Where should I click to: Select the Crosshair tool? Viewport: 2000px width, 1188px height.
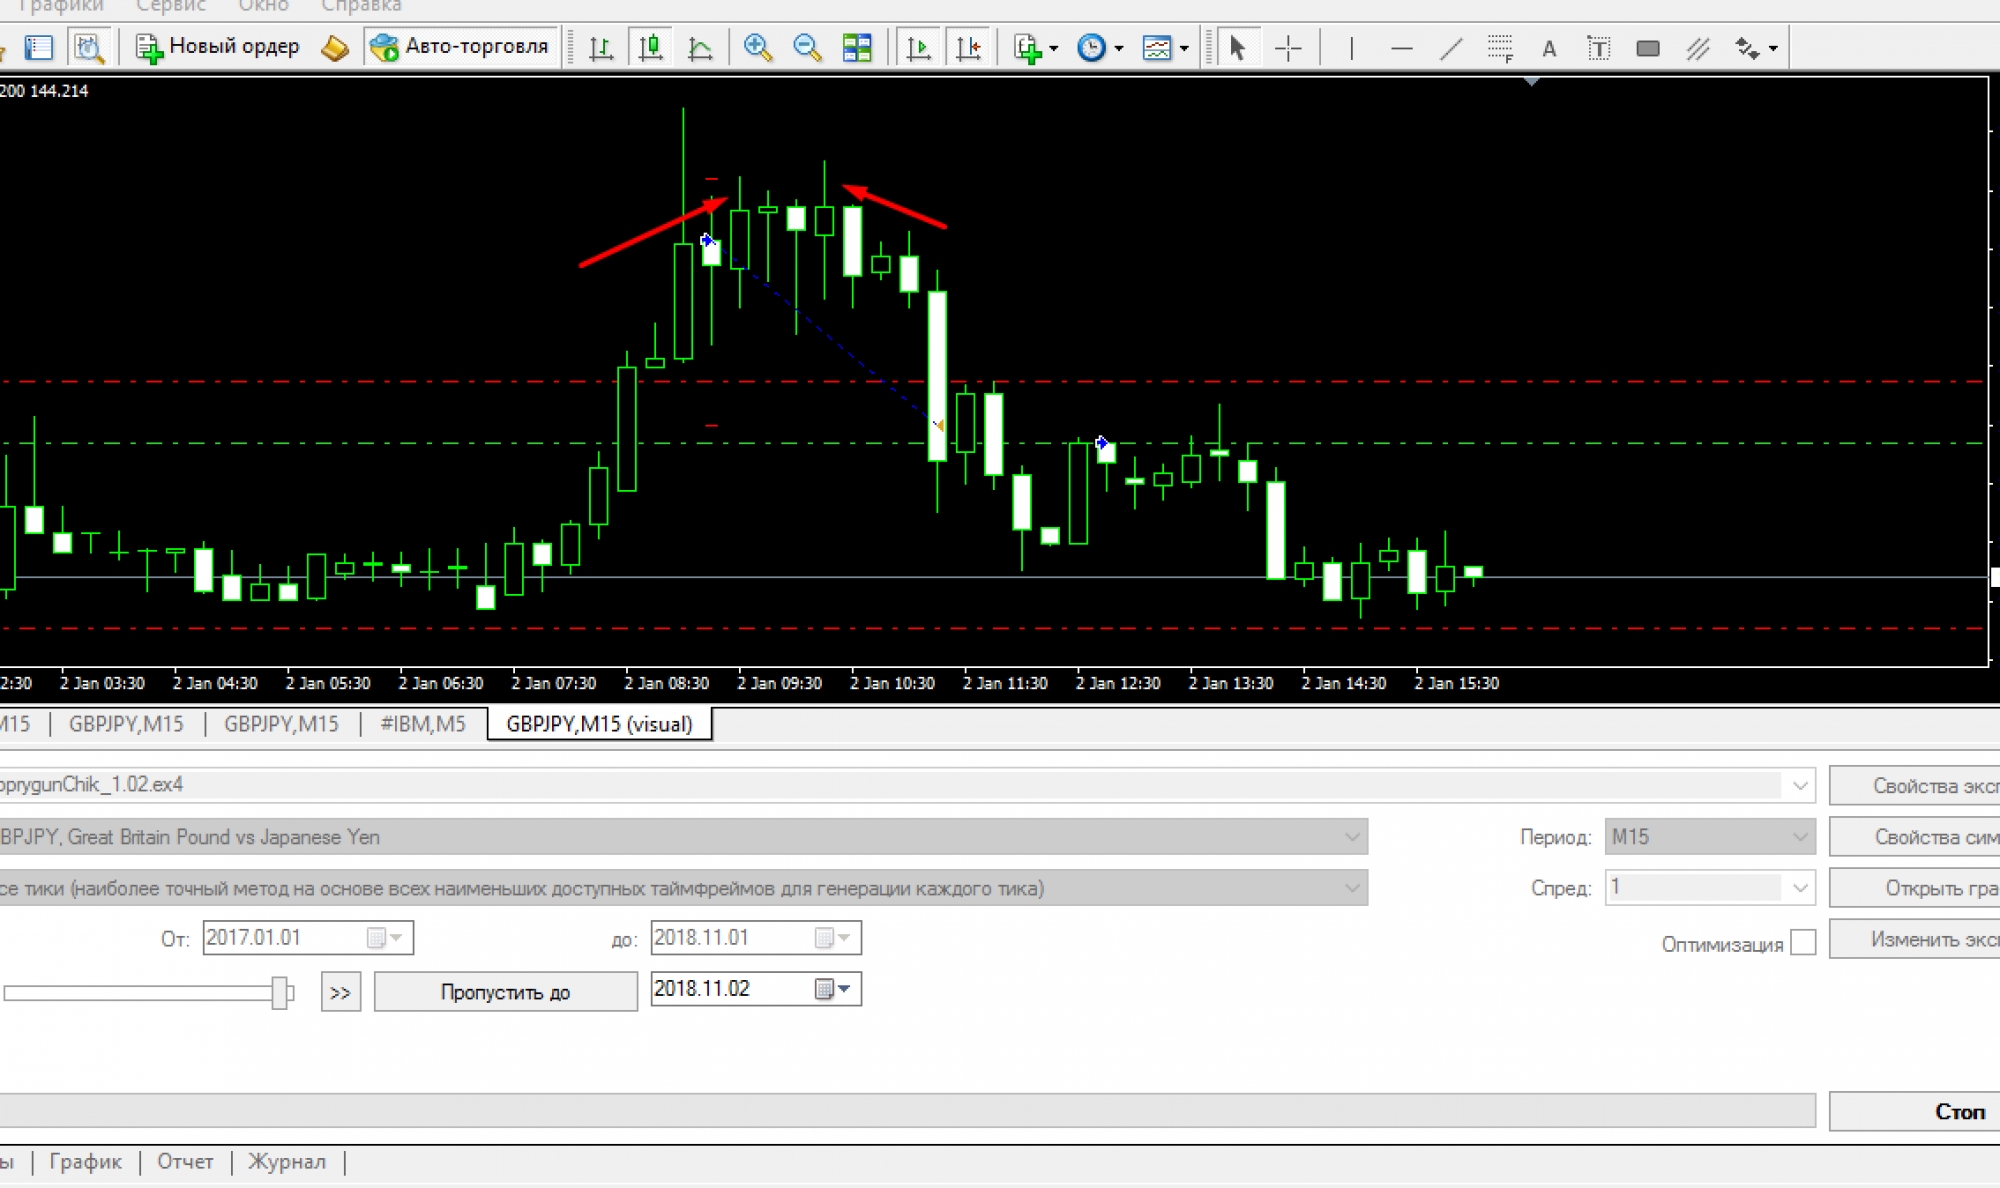(x=1288, y=47)
